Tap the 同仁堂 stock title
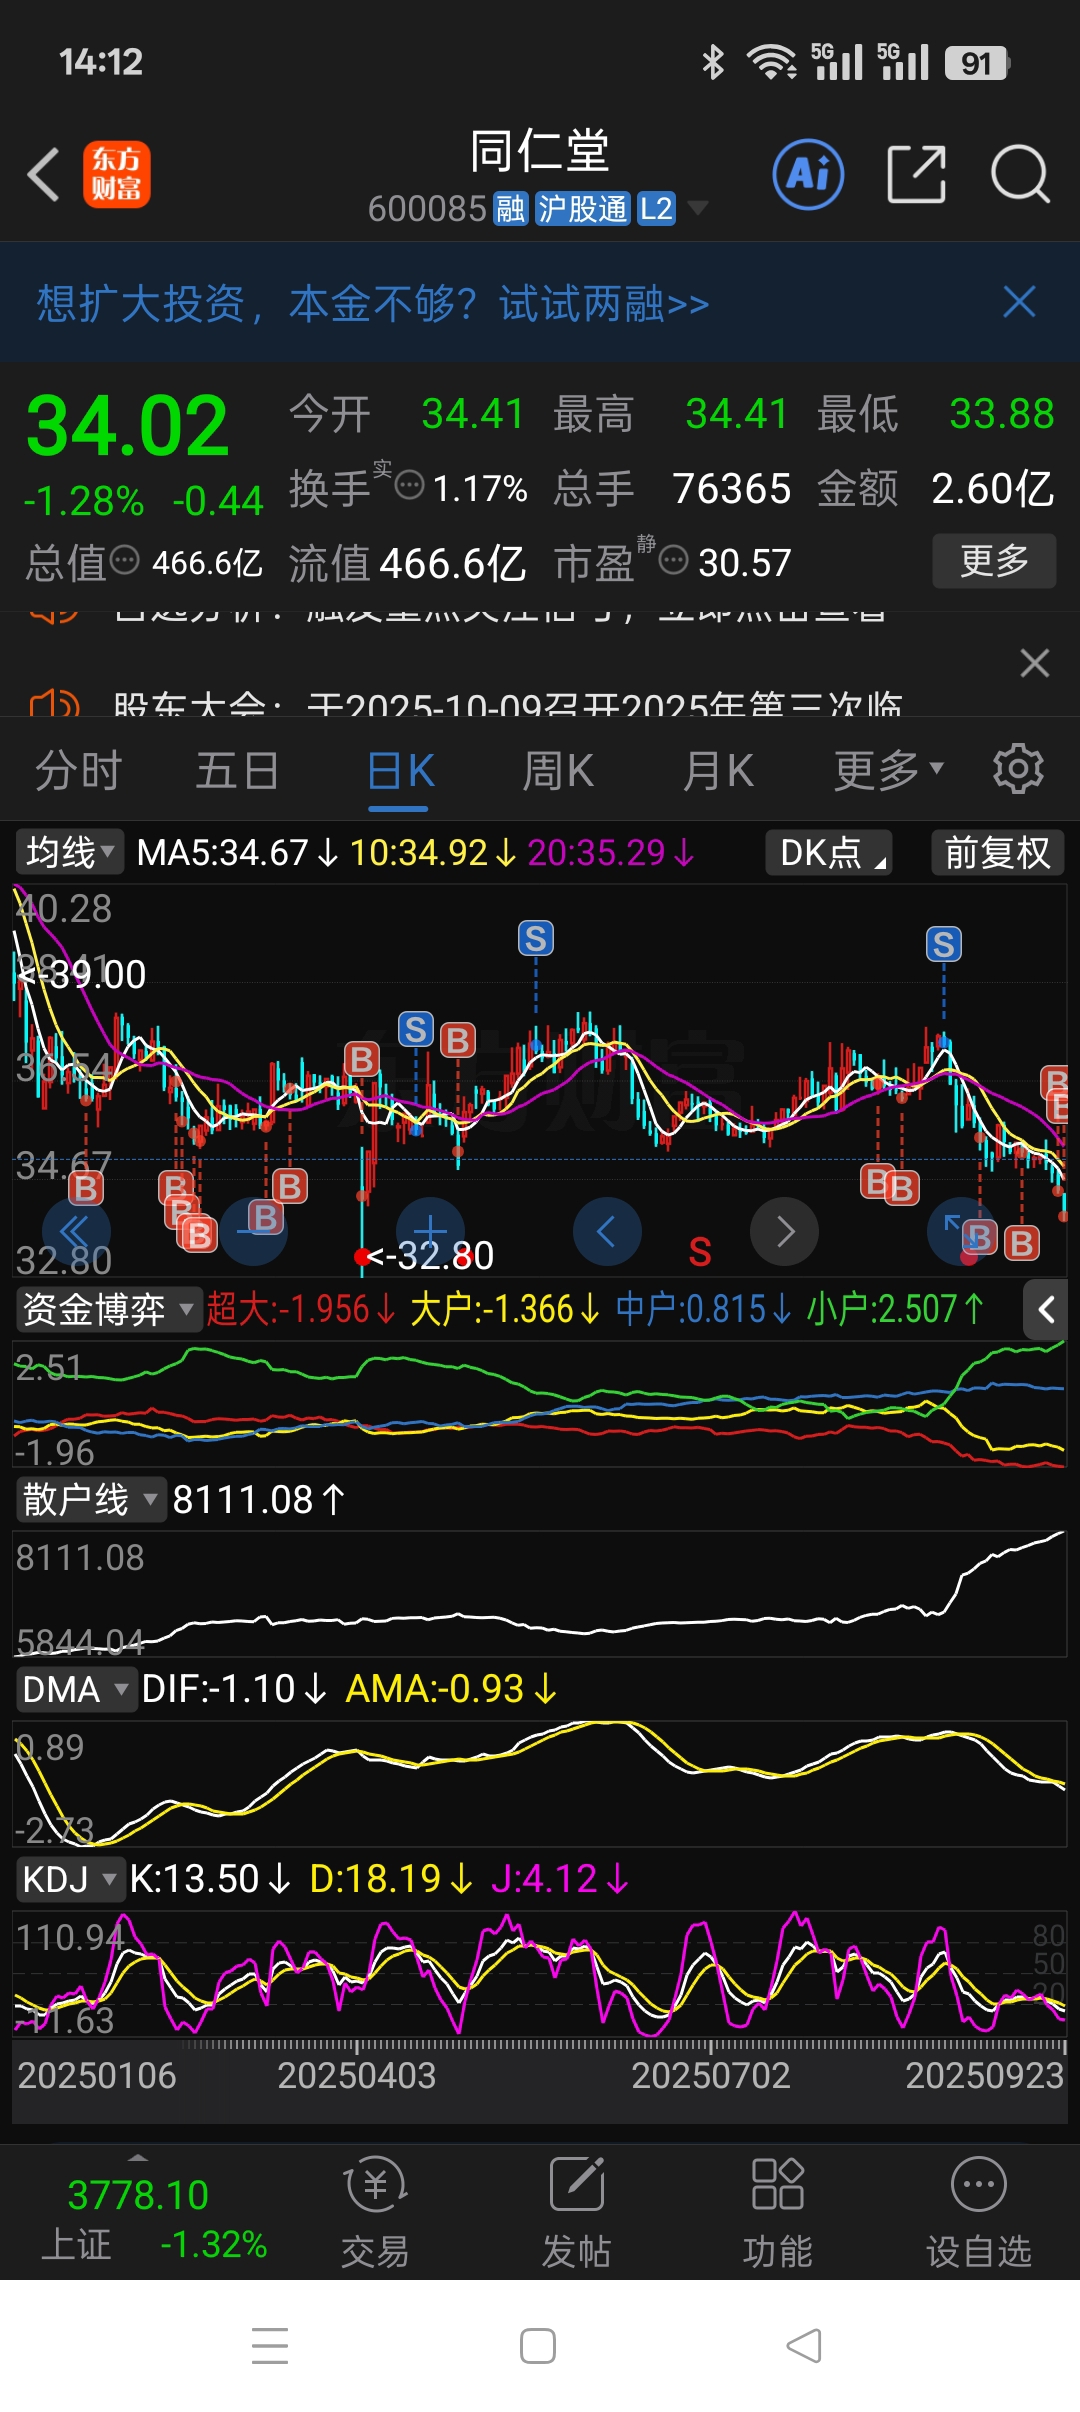This screenshot has width=1080, height=2412. pyautogui.click(x=540, y=151)
